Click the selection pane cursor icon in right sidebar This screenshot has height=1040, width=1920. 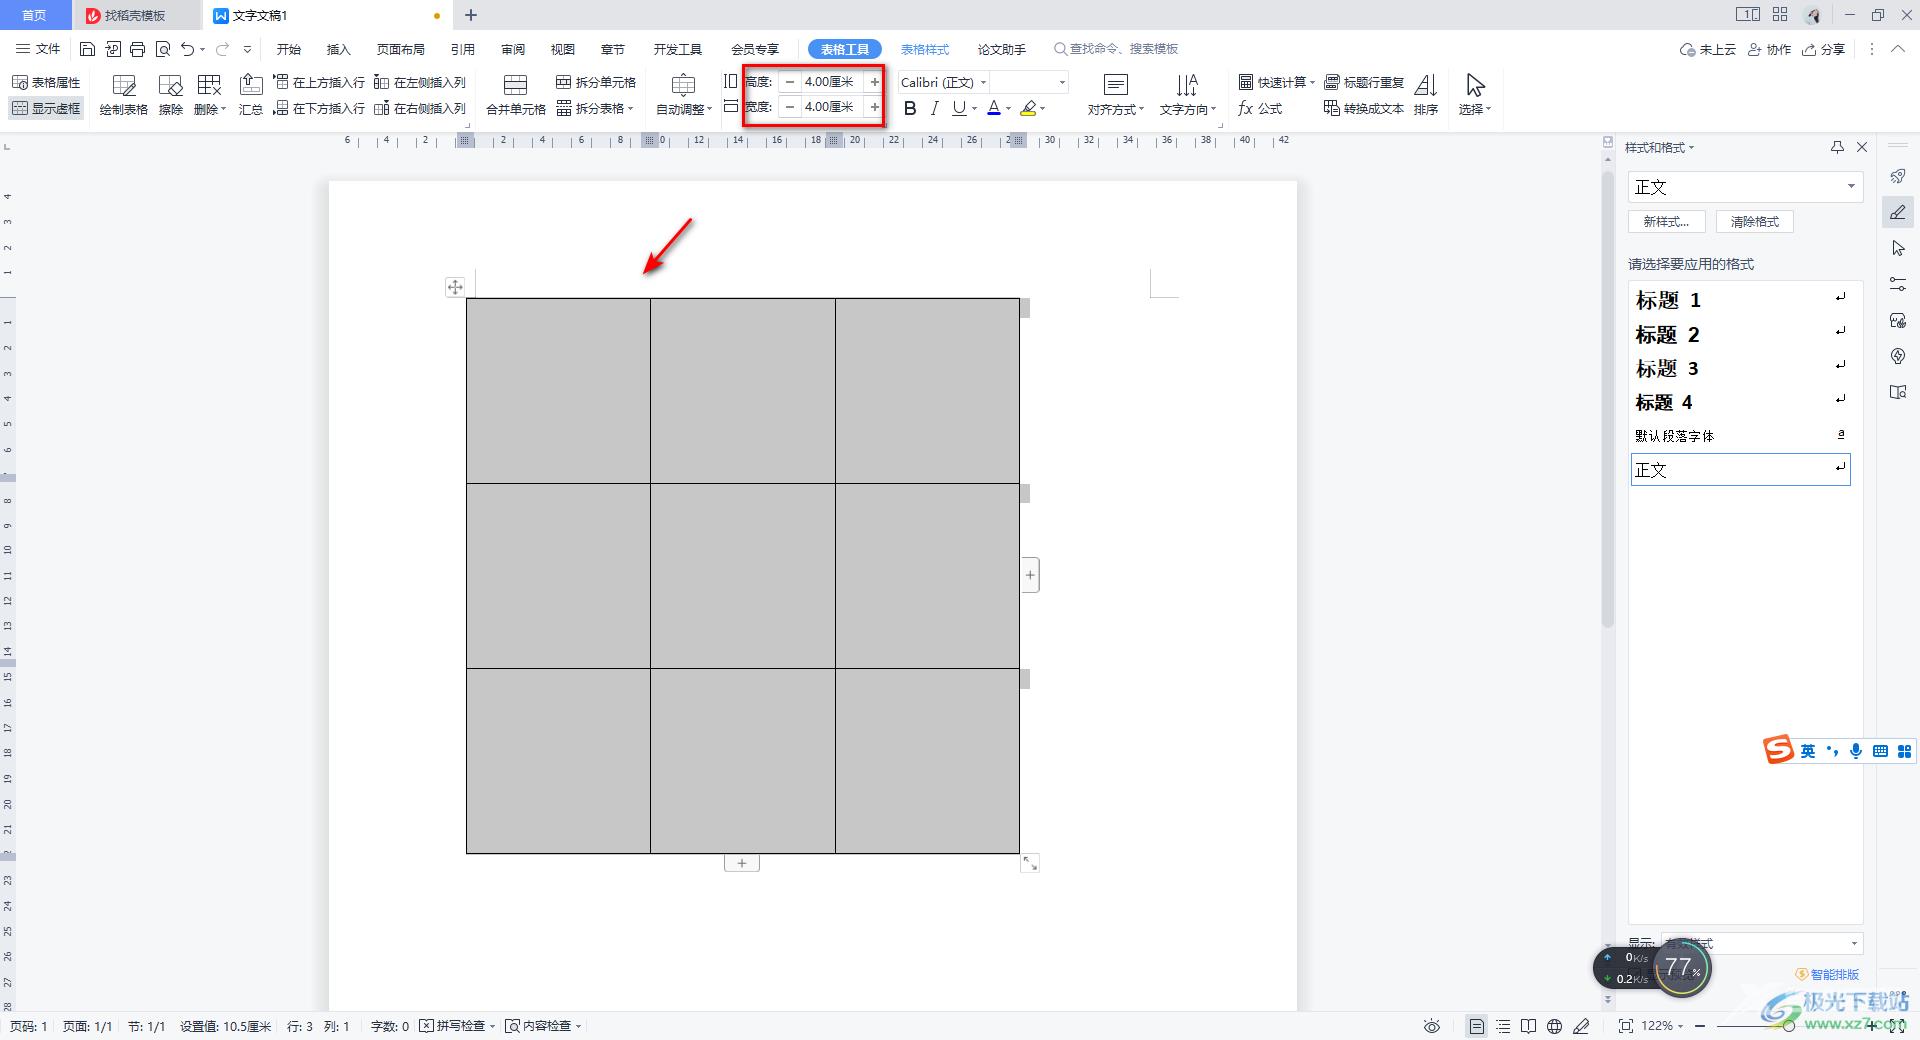click(x=1898, y=248)
